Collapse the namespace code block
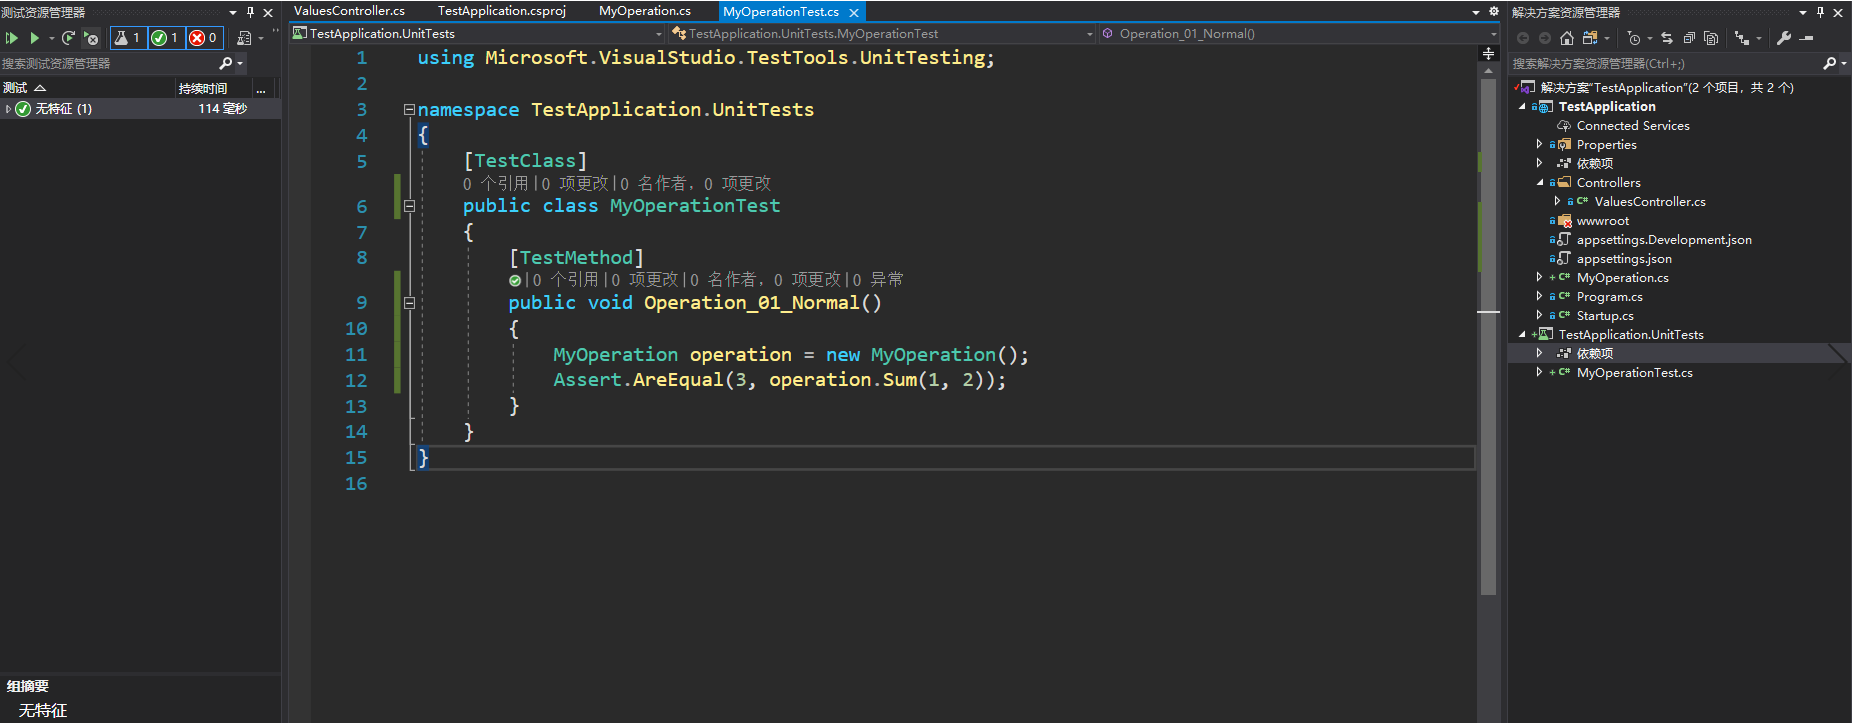Screen dimensions: 1852x724 click(x=409, y=109)
